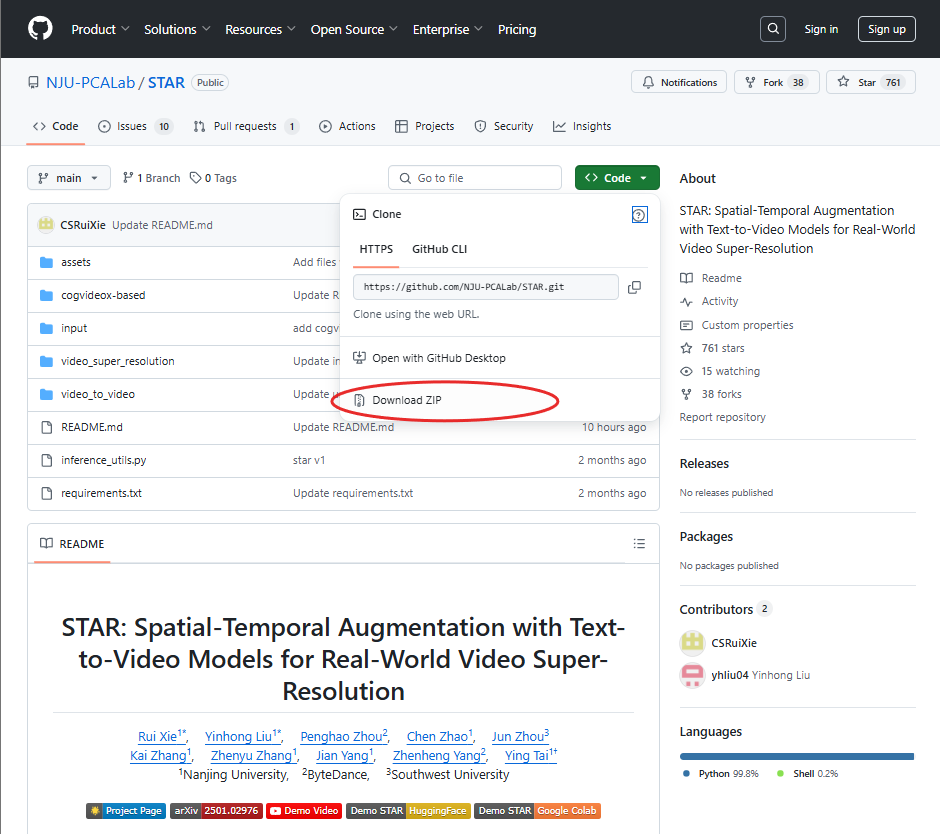Click the README.md file icon
The image size is (940, 834).
pos(46,427)
